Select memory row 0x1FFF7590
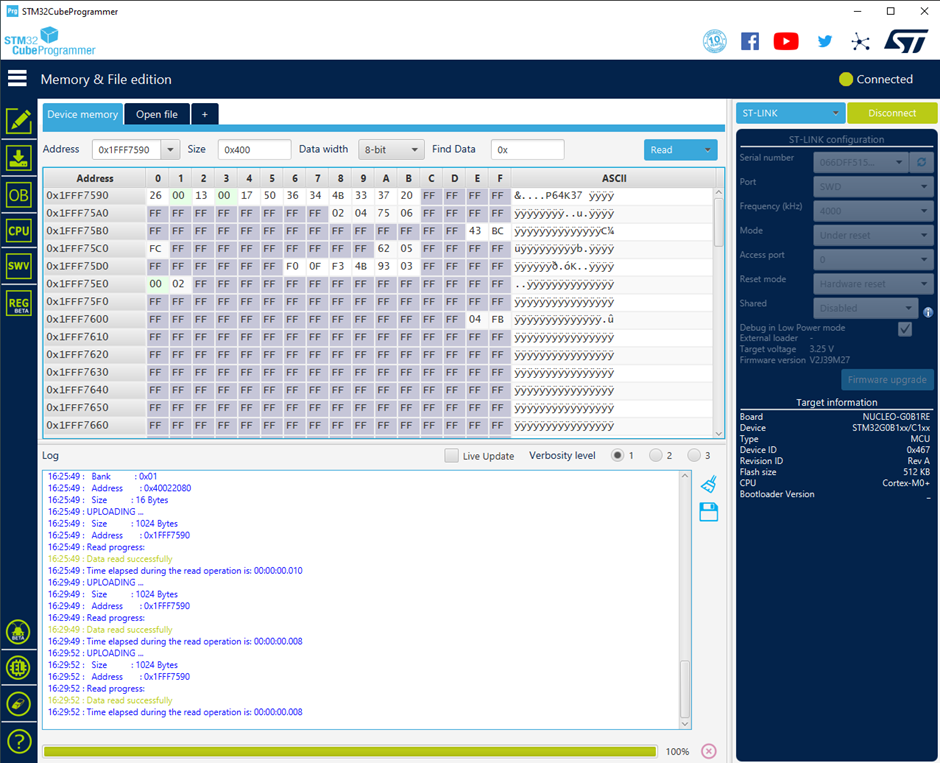 click(378, 195)
